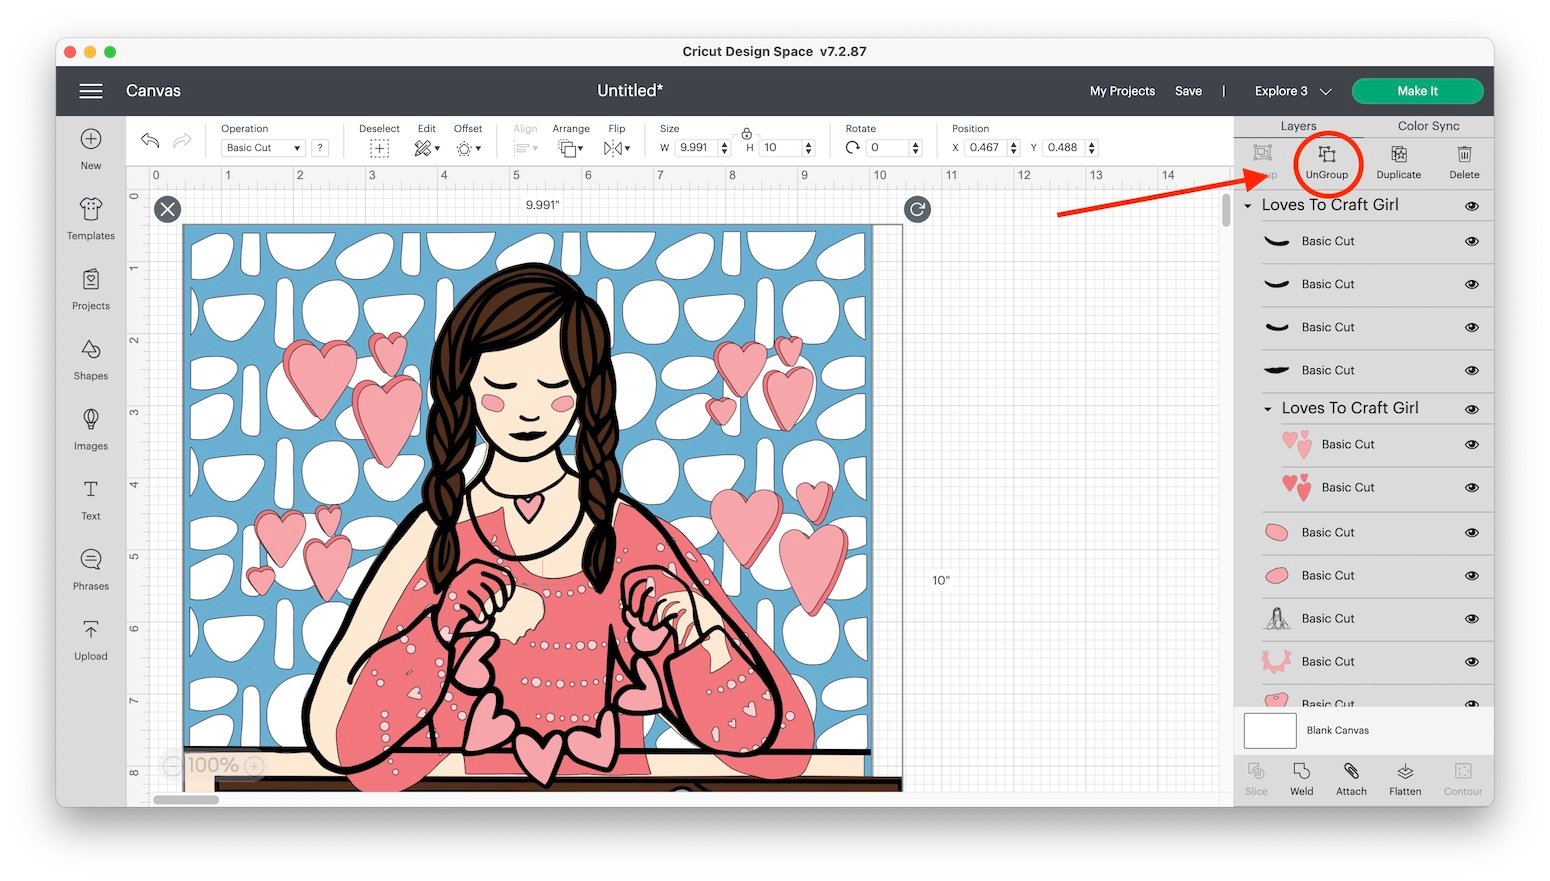Open the Flip dropdown
Viewport: 1550px width, 881px height.
click(x=617, y=148)
